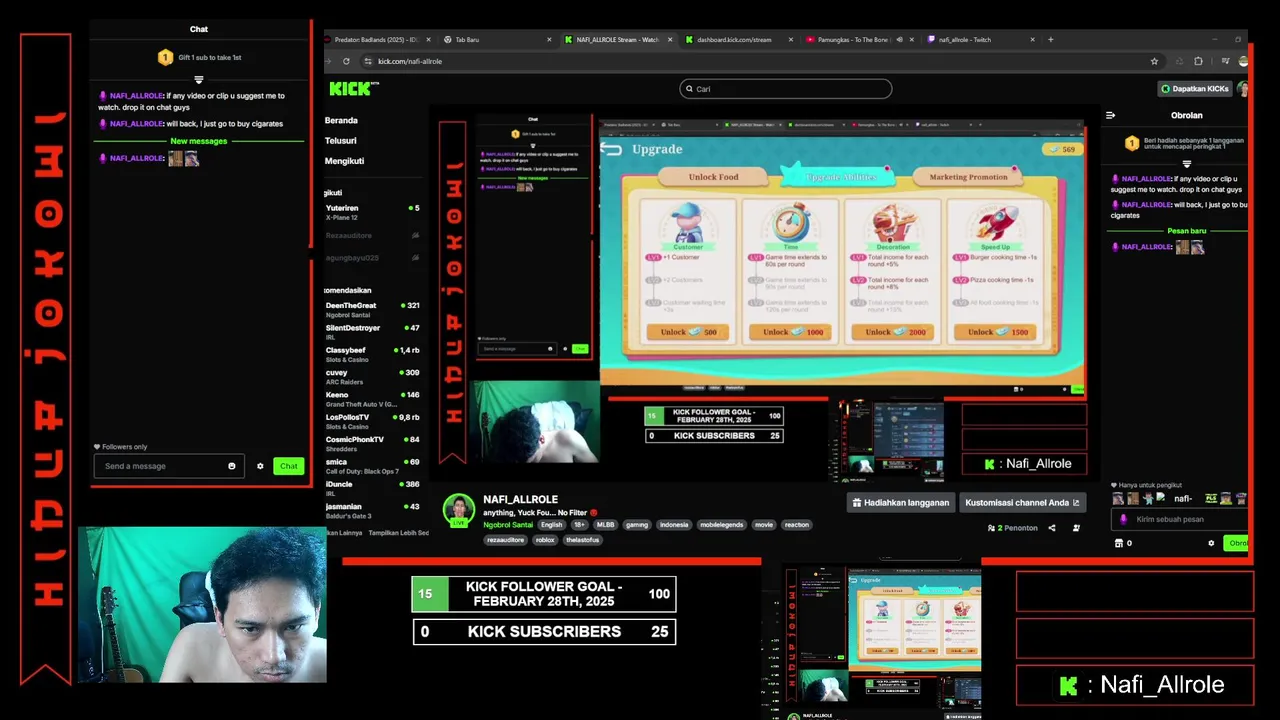
Task: Click the Dapatkan KICKs button
Action: (1195, 89)
